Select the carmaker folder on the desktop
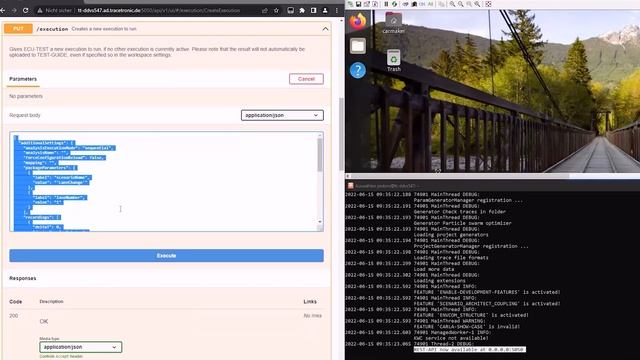This screenshot has width=640, height=360. coord(393,23)
